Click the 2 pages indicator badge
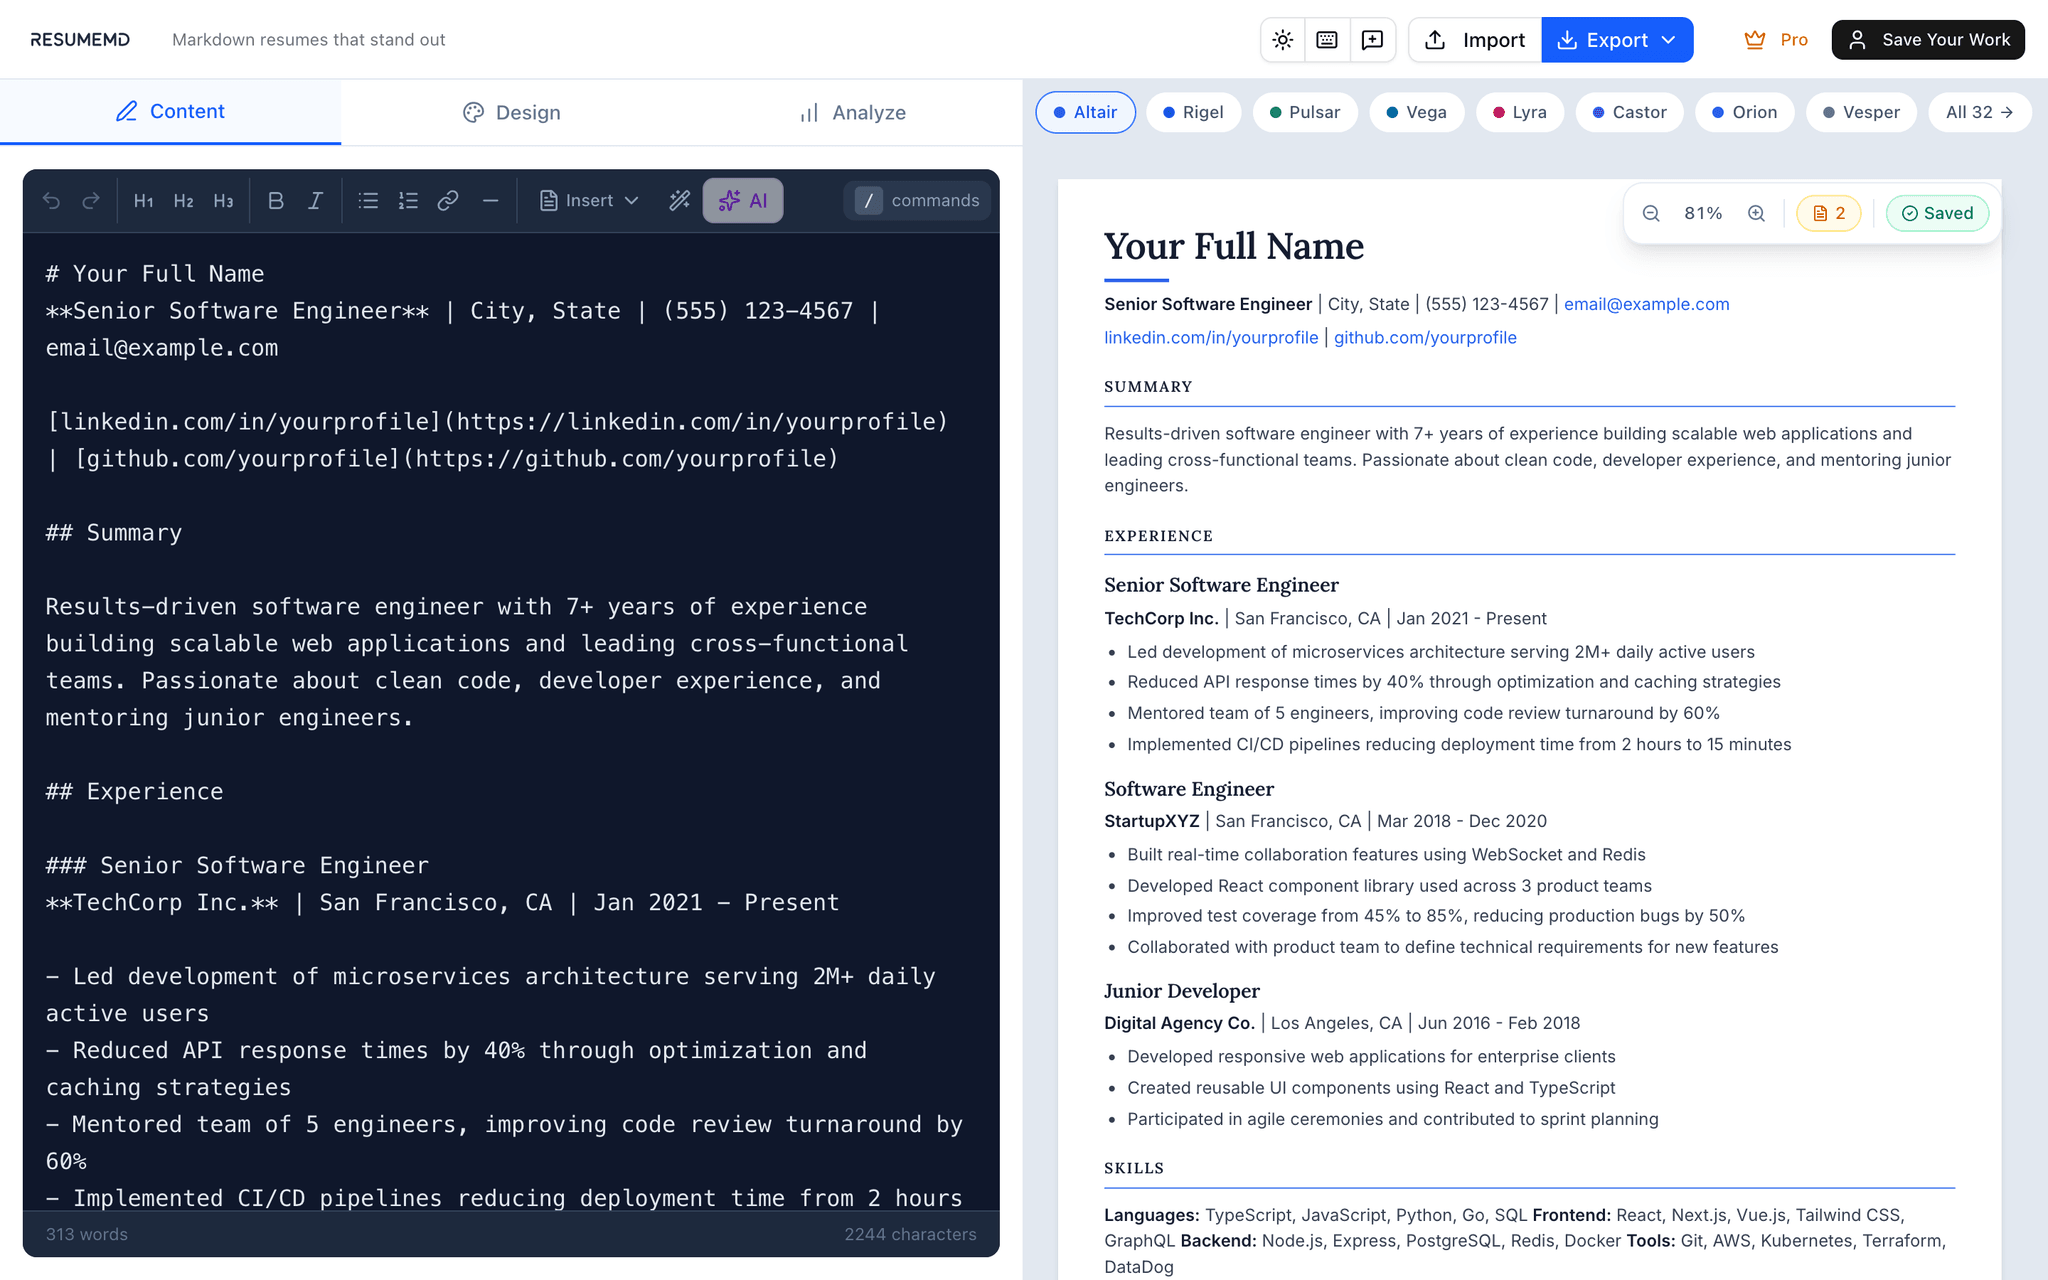This screenshot has width=2048, height=1280. pos(1828,213)
